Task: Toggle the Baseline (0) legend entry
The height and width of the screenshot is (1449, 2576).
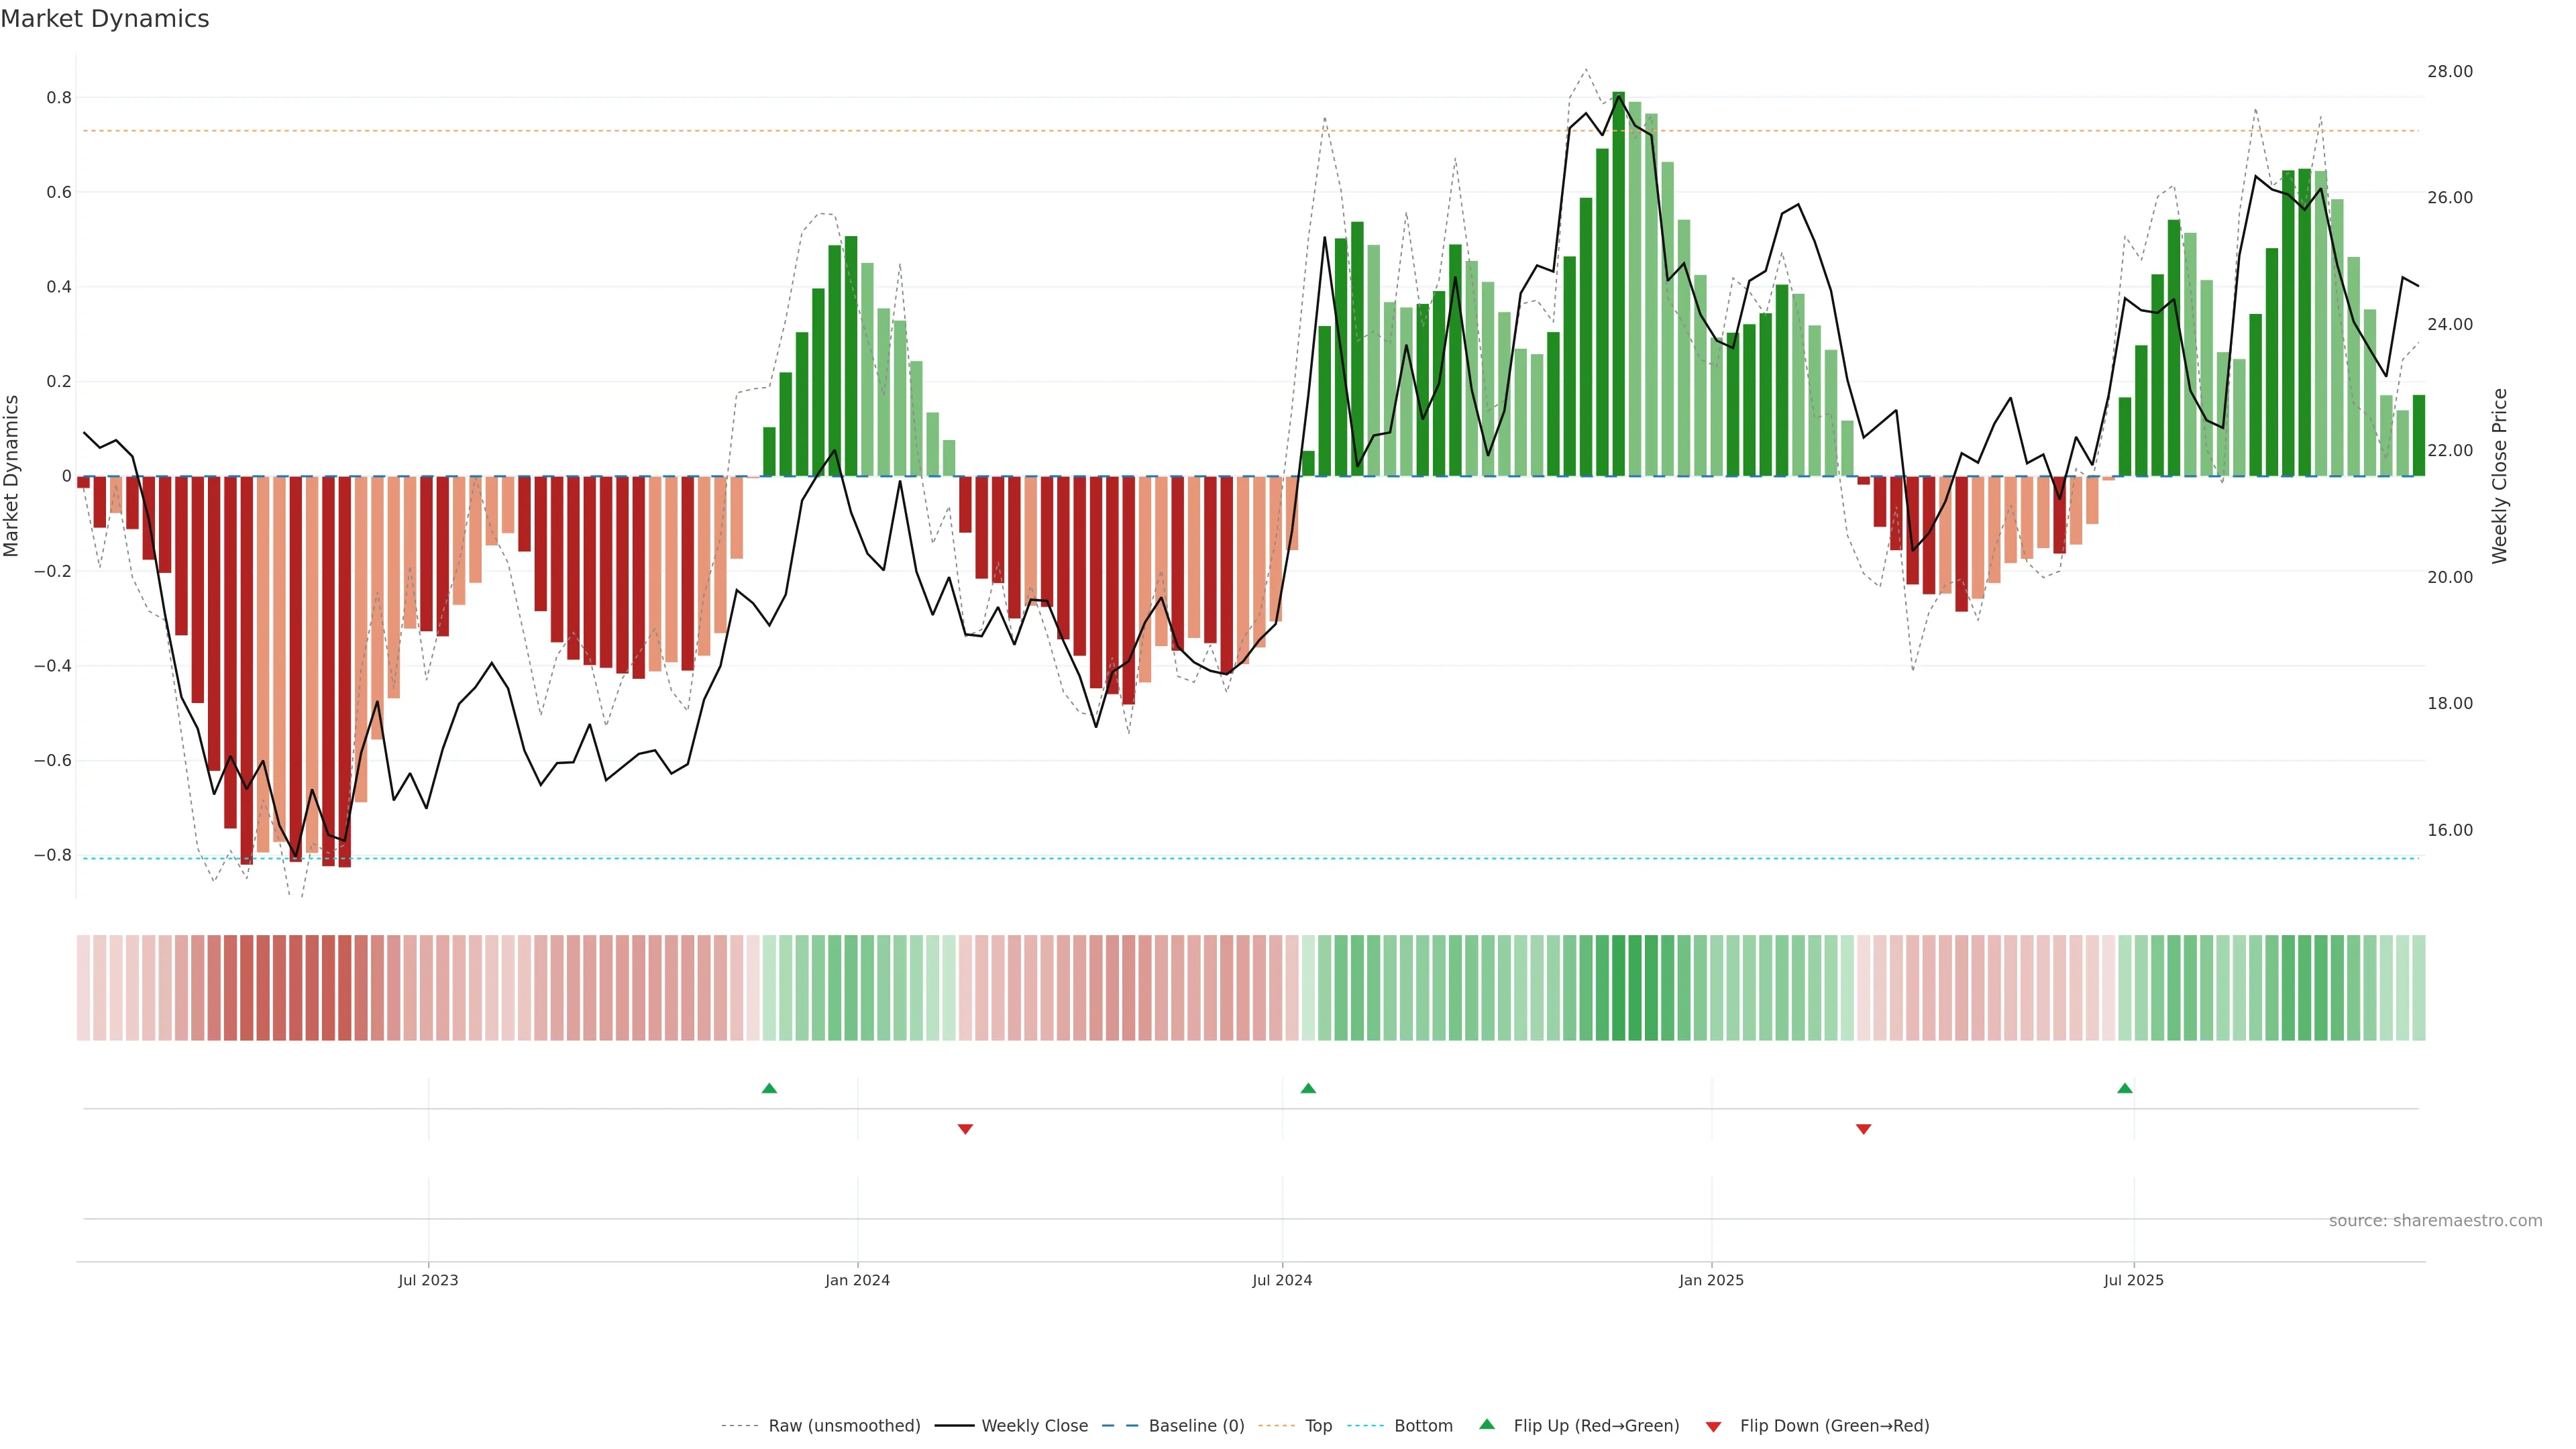Action: tap(1196, 1426)
